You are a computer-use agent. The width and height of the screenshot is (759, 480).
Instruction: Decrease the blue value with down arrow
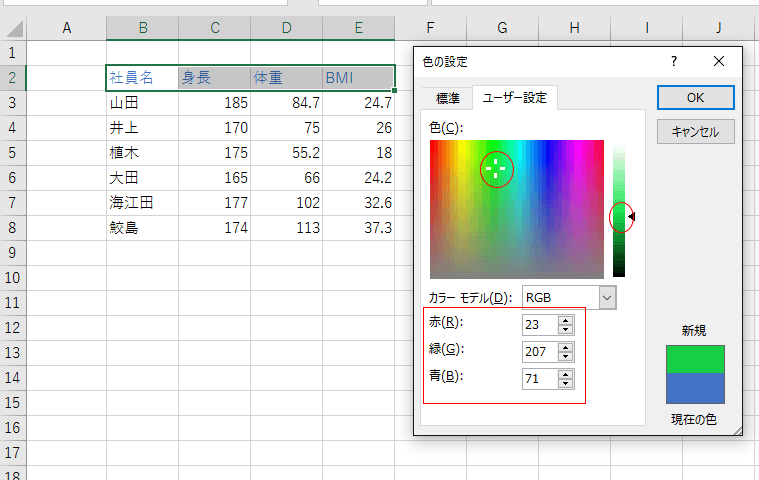[x=566, y=383]
